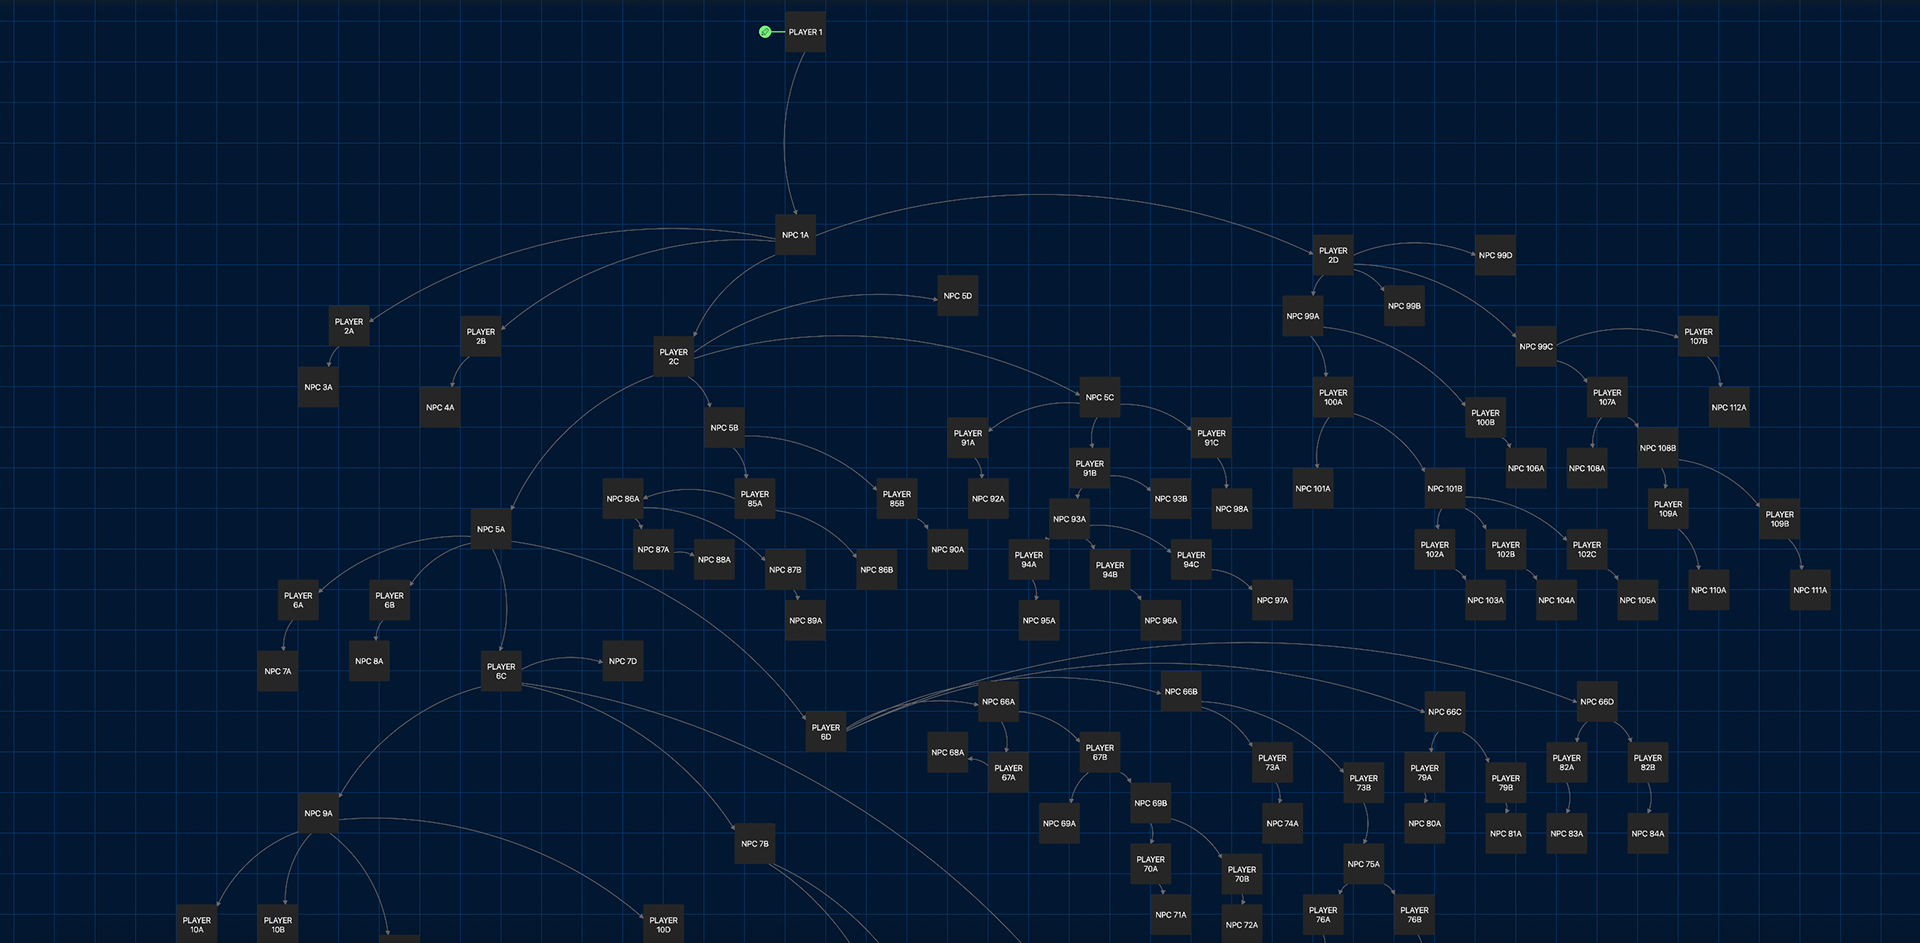The height and width of the screenshot is (943, 1920).
Task: Select the NPC 1A node
Action: tap(795, 235)
